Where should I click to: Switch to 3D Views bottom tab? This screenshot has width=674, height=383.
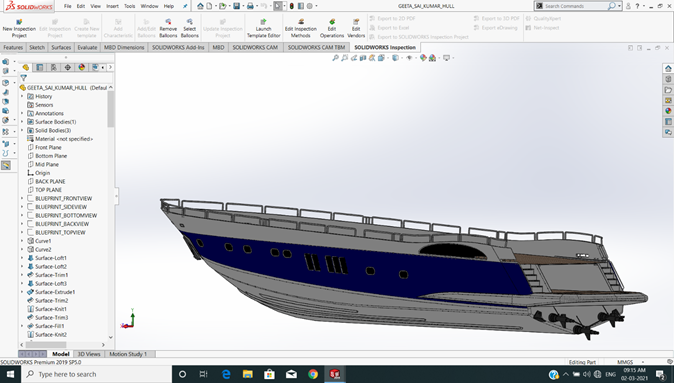tap(89, 354)
